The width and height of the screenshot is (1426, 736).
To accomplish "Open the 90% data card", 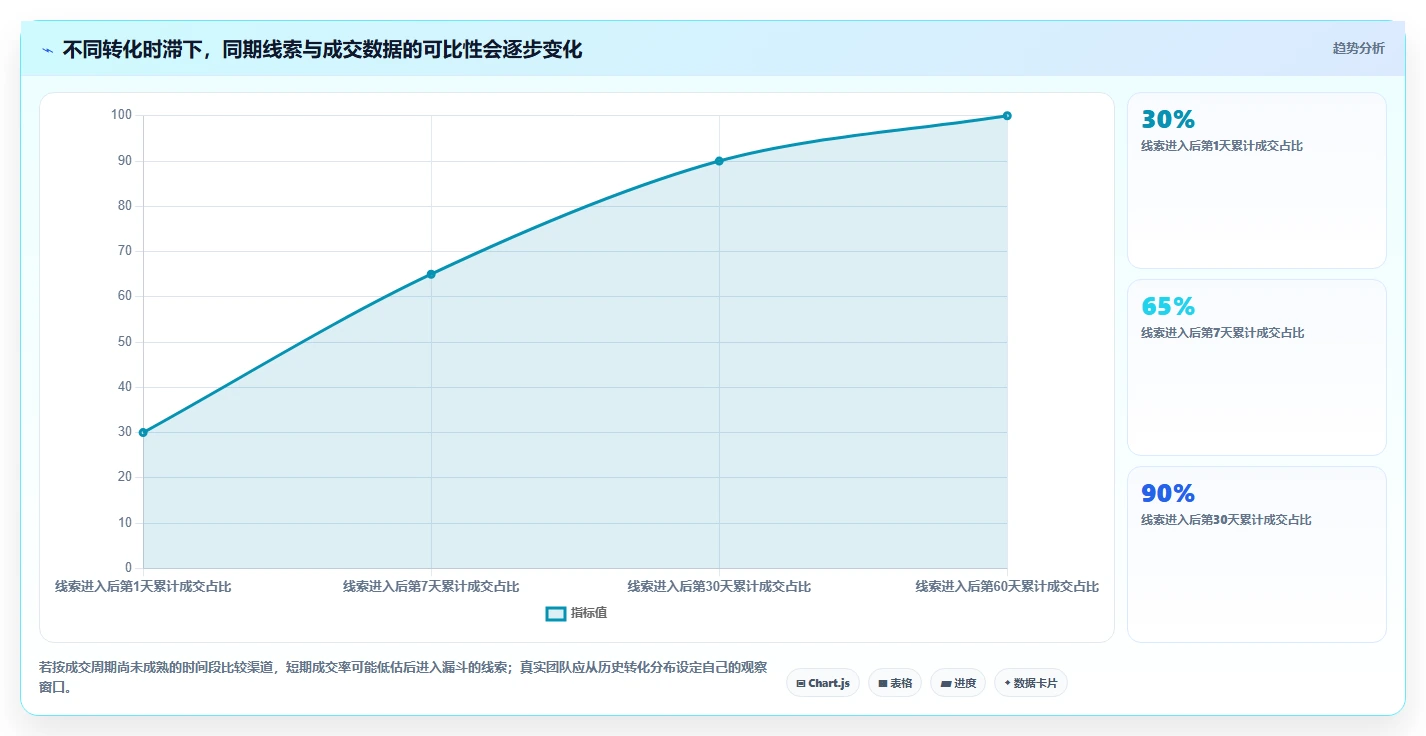I will click(1257, 554).
